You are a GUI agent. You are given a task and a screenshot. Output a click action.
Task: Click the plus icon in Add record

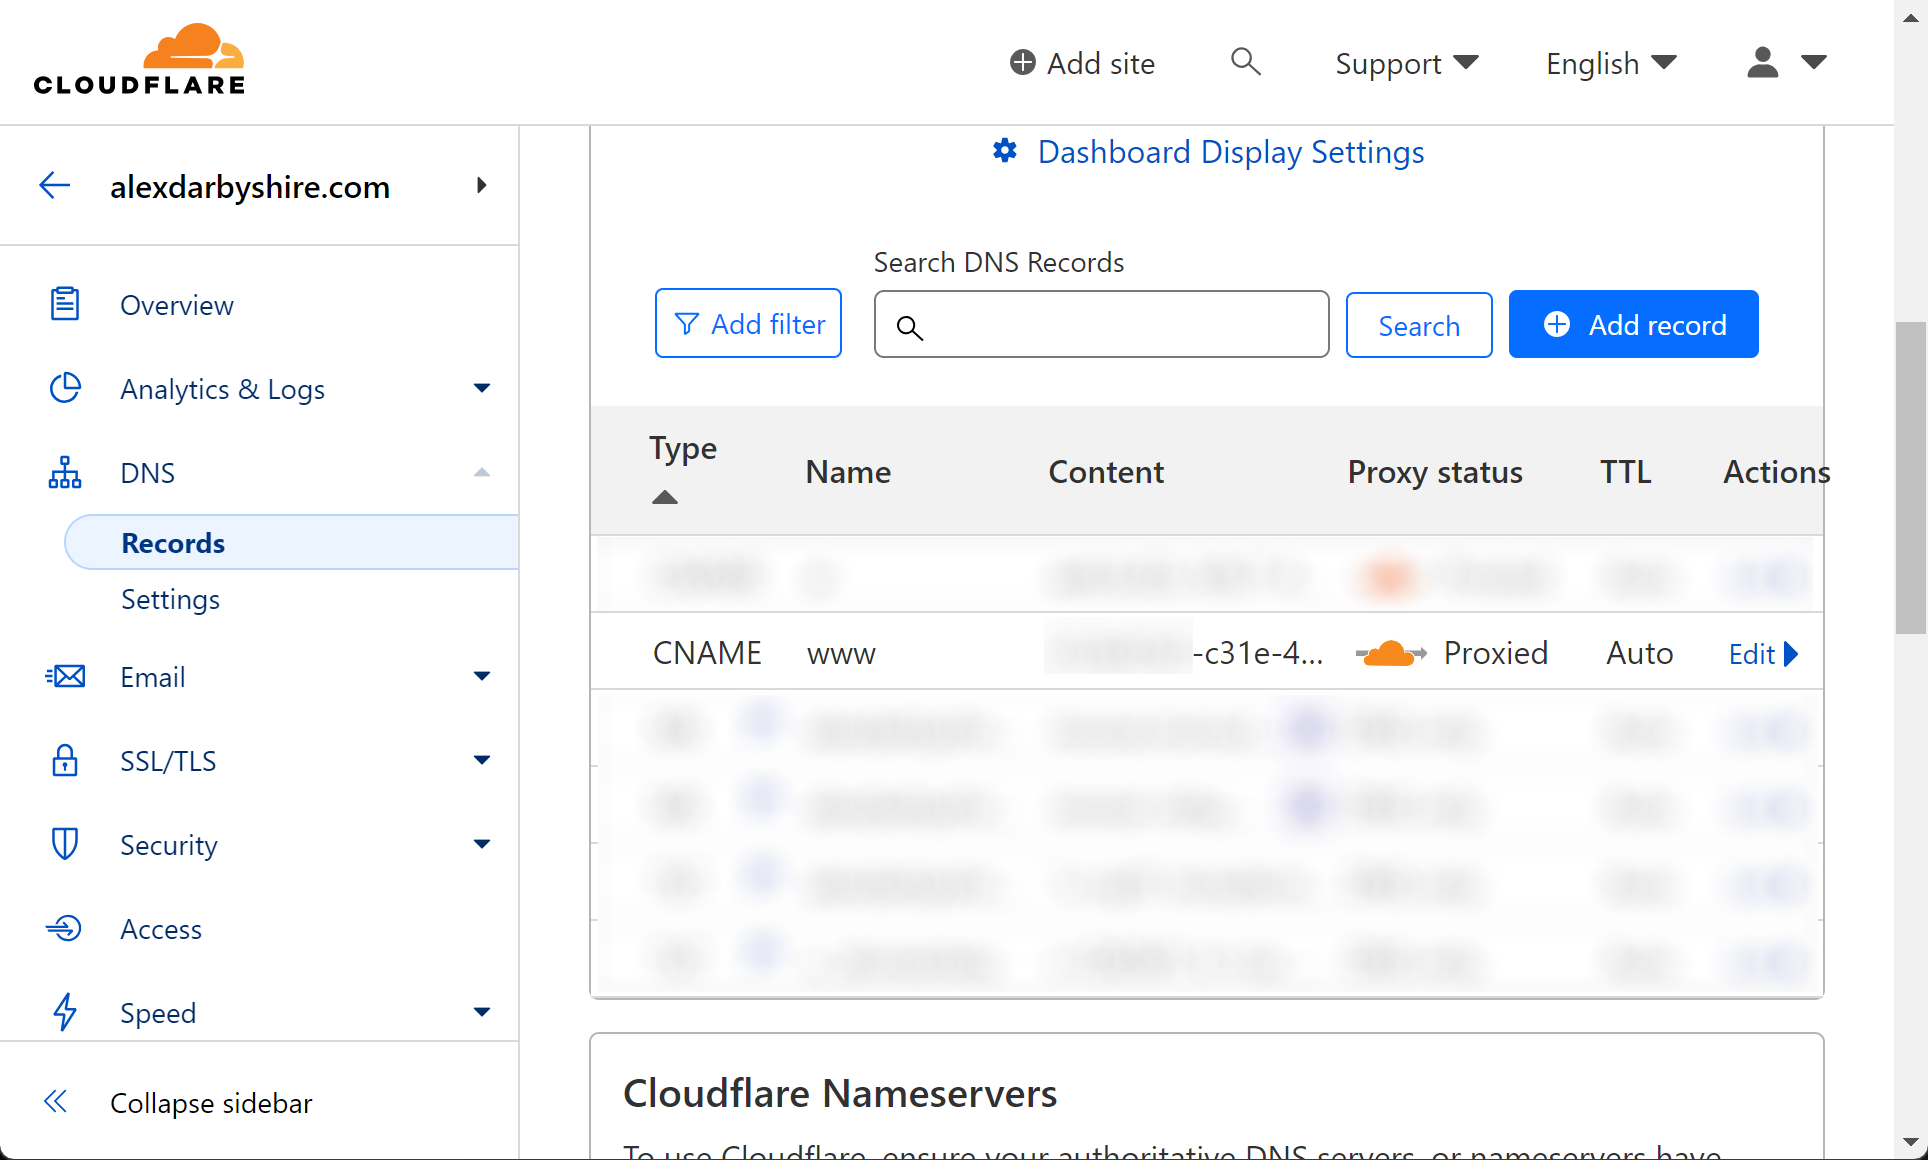(x=1557, y=324)
